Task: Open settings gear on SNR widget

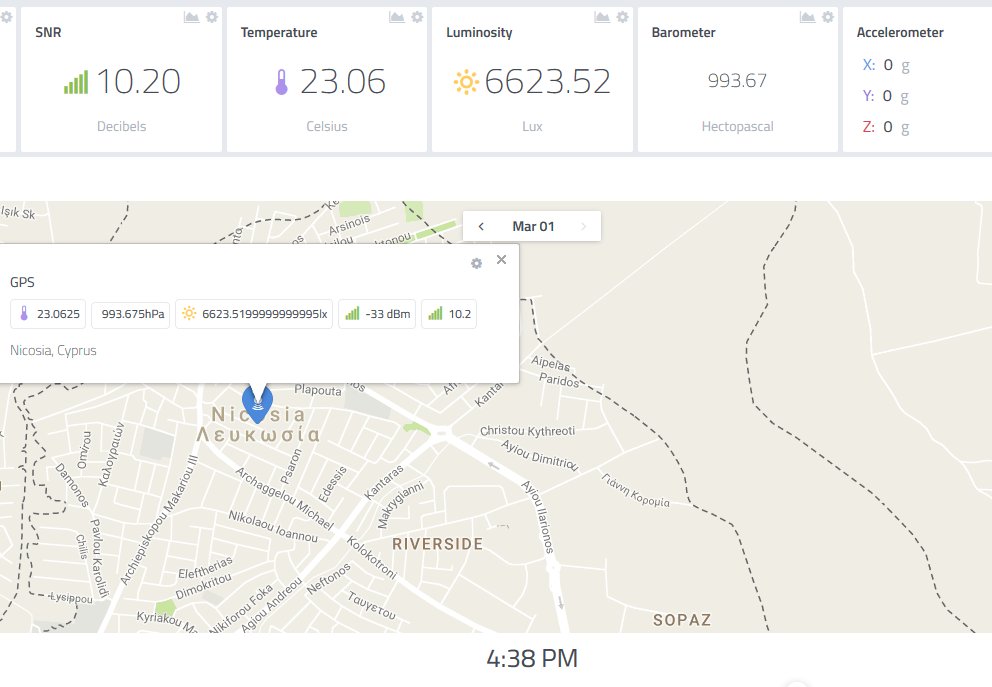Action: point(212,17)
